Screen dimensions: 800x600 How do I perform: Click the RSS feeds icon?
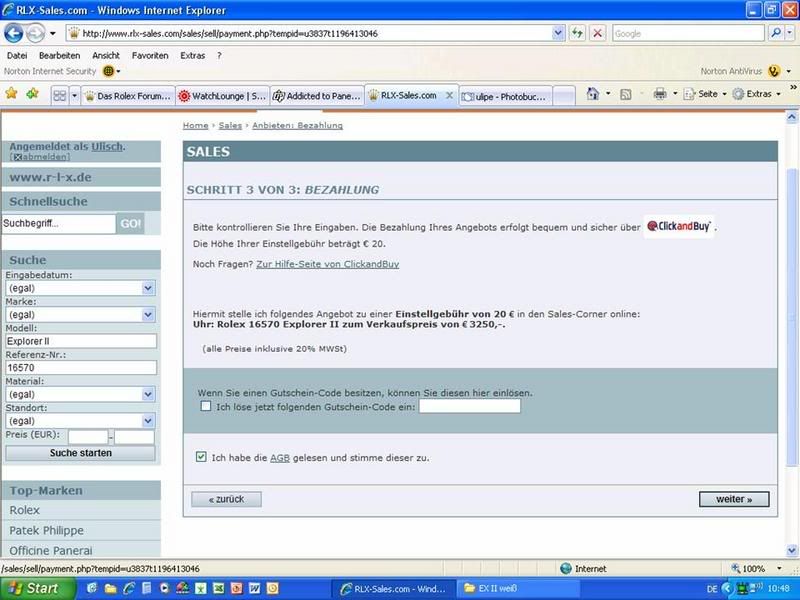point(626,94)
